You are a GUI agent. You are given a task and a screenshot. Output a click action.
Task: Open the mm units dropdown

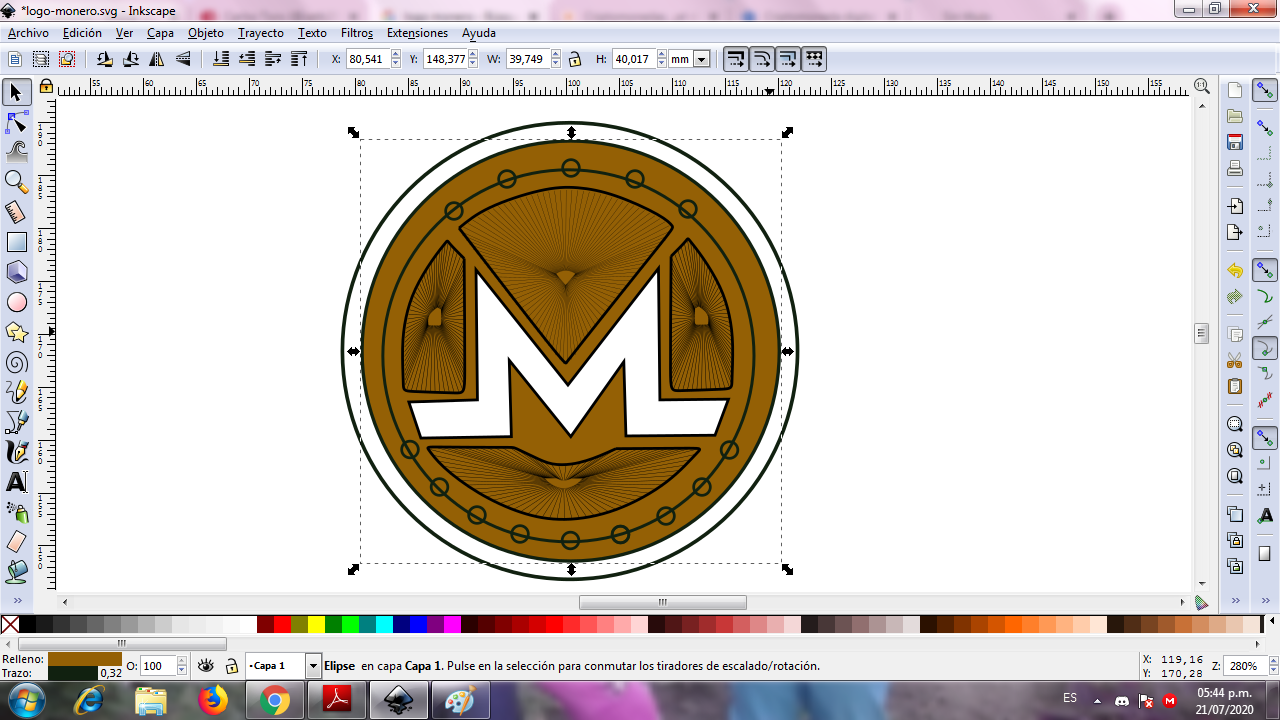(x=701, y=59)
